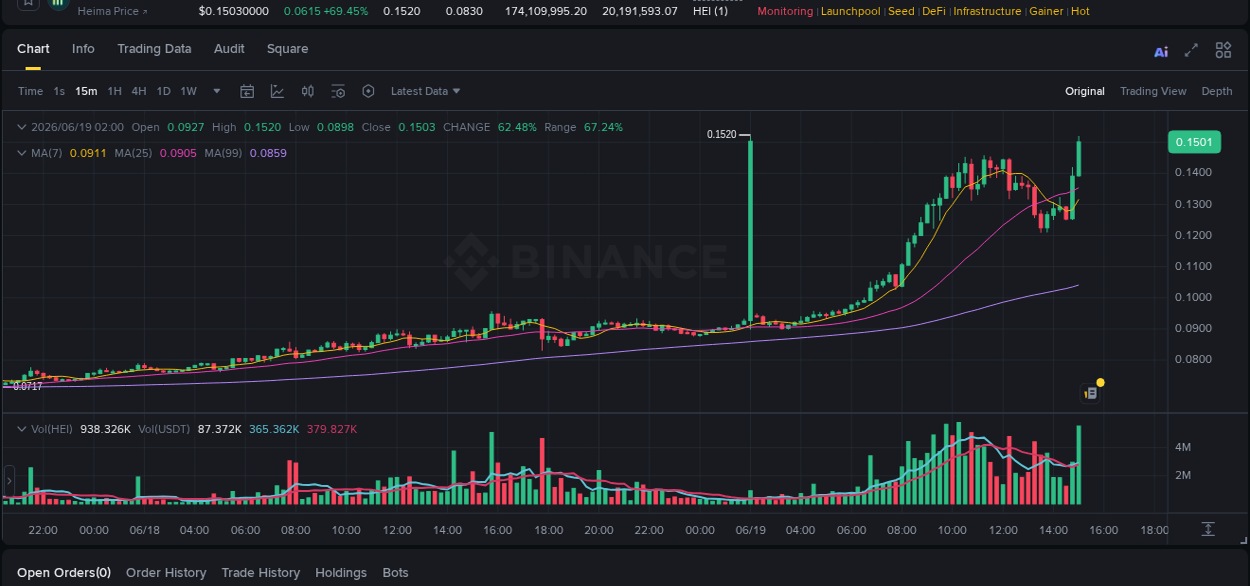Select the Time line chart option
This screenshot has height=586, width=1250.
pos(30,91)
